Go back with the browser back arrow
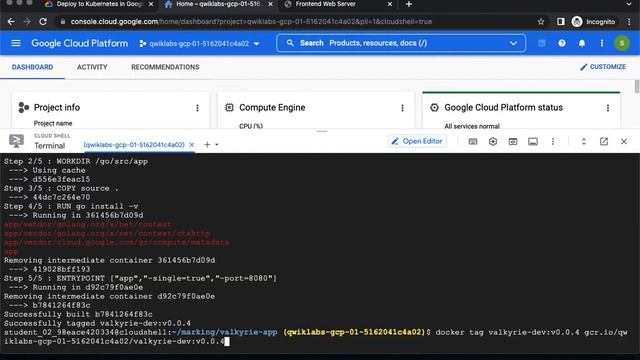640x360 pixels. click(x=11, y=22)
